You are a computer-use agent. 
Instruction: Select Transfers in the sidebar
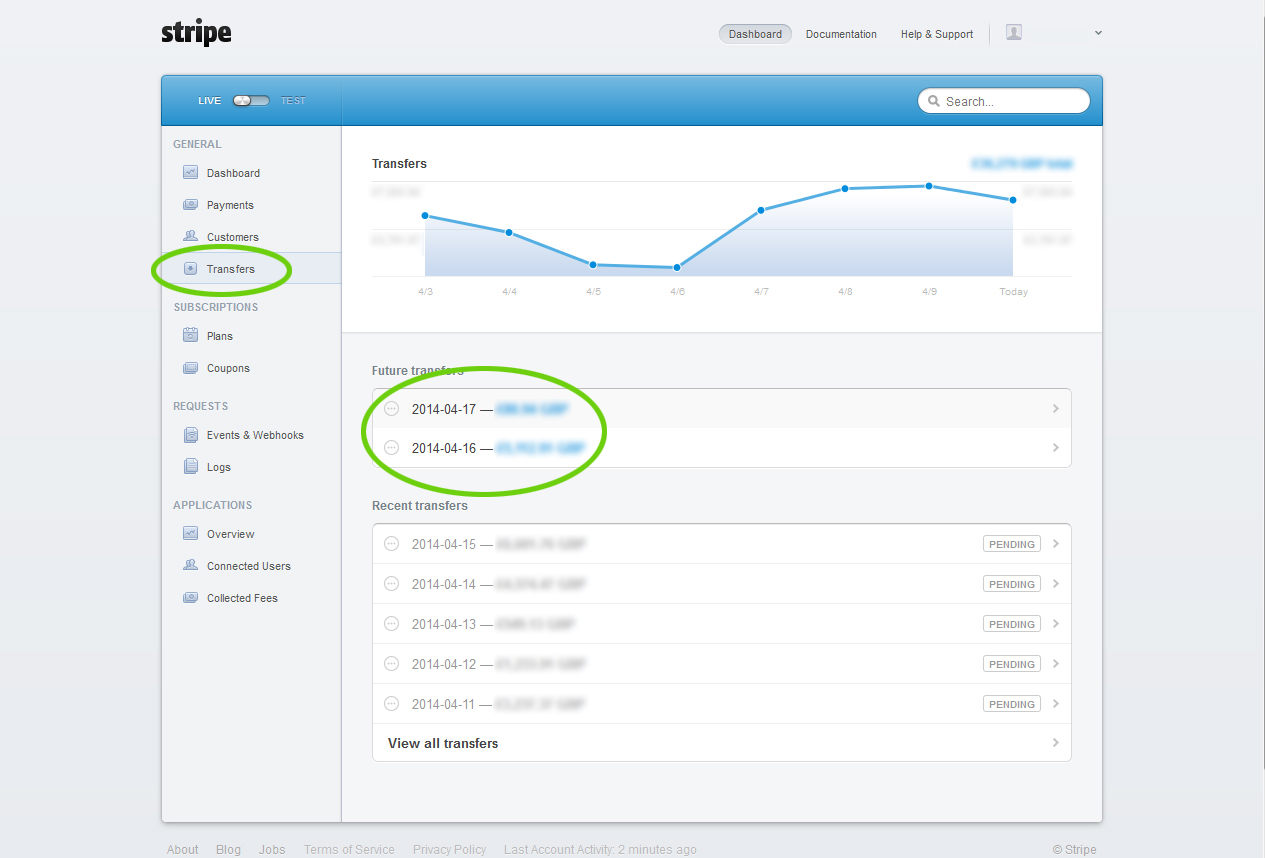pos(231,269)
